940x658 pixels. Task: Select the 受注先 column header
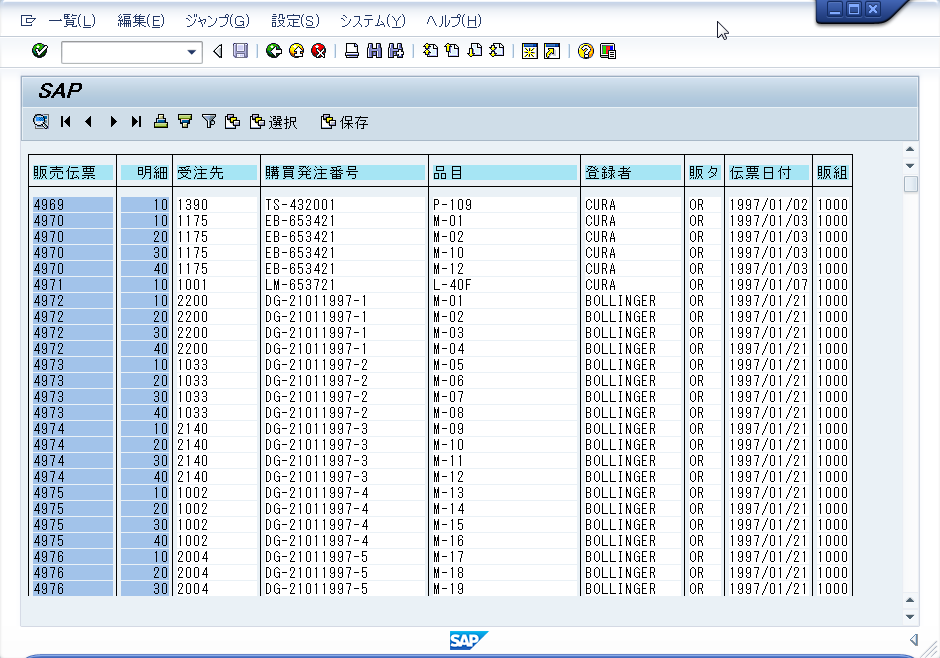pyautogui.click(x=216, y=173)
